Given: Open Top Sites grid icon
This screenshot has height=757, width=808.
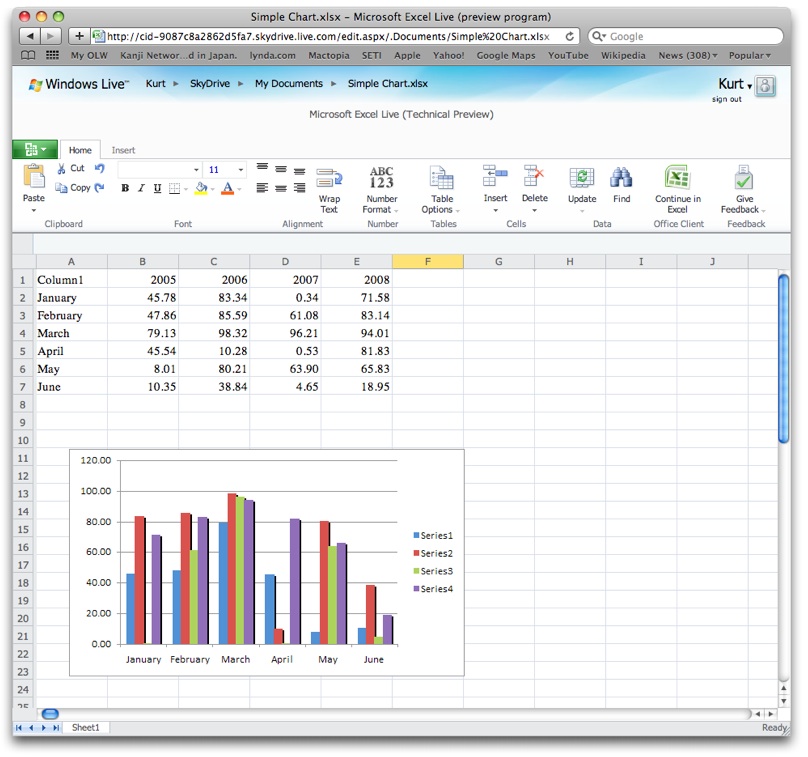Looking at the screenshot, I should click(x=52, y=55).
